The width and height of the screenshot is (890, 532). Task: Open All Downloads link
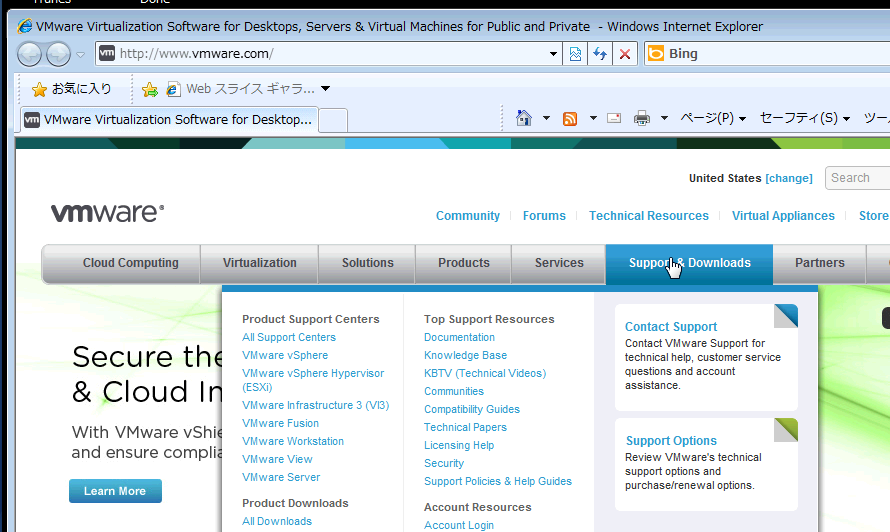click(277, 521)
